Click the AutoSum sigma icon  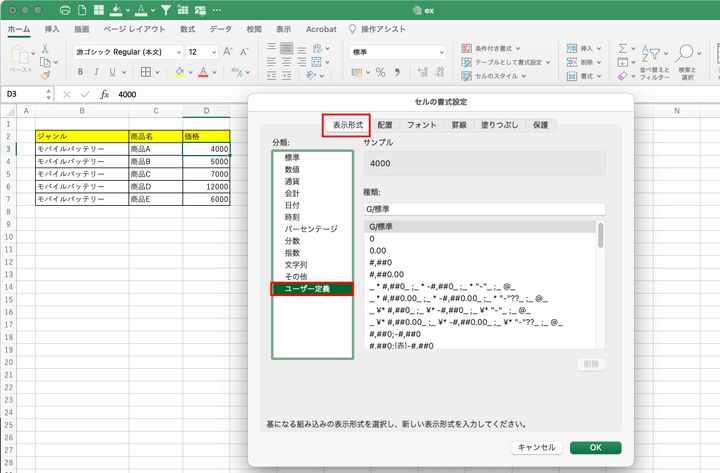click(x=622, y=49)
